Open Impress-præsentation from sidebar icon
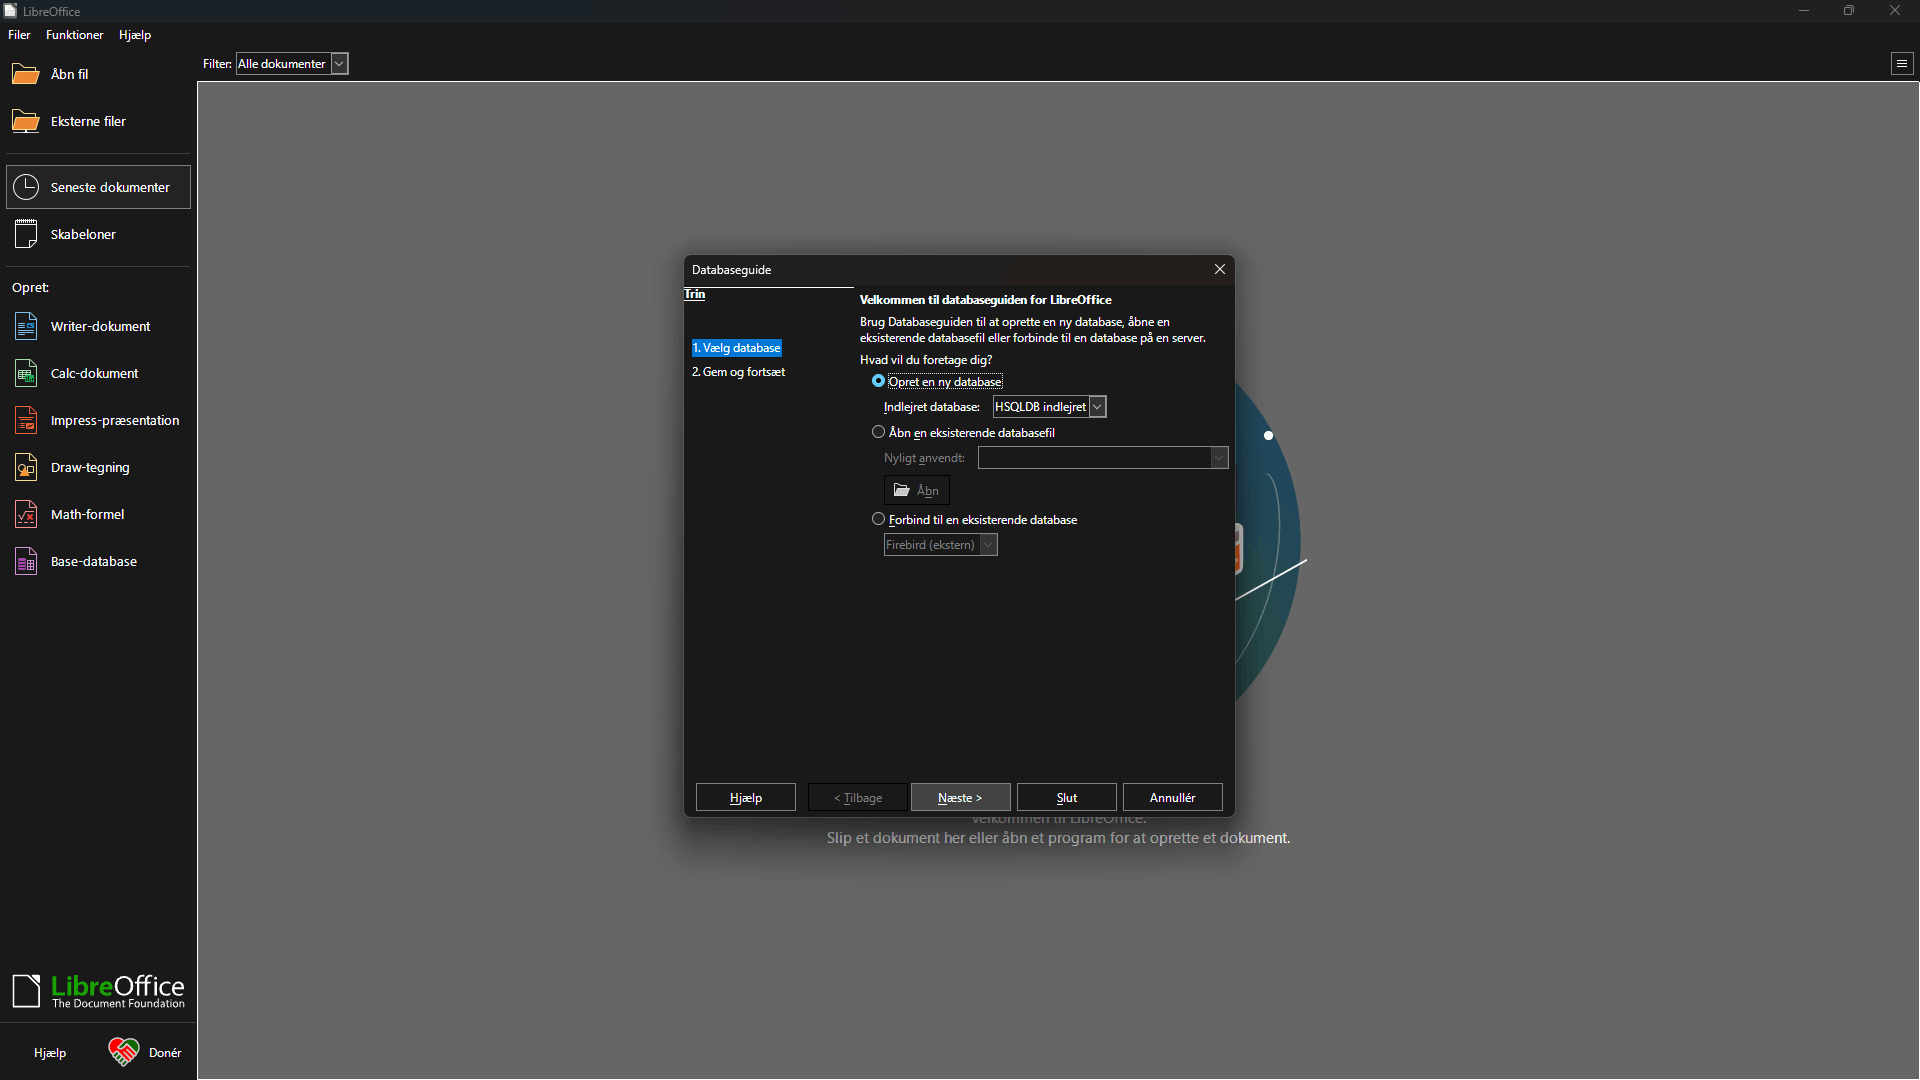The width and height of the screenshot is (1920, 1080). coord(26,420)
